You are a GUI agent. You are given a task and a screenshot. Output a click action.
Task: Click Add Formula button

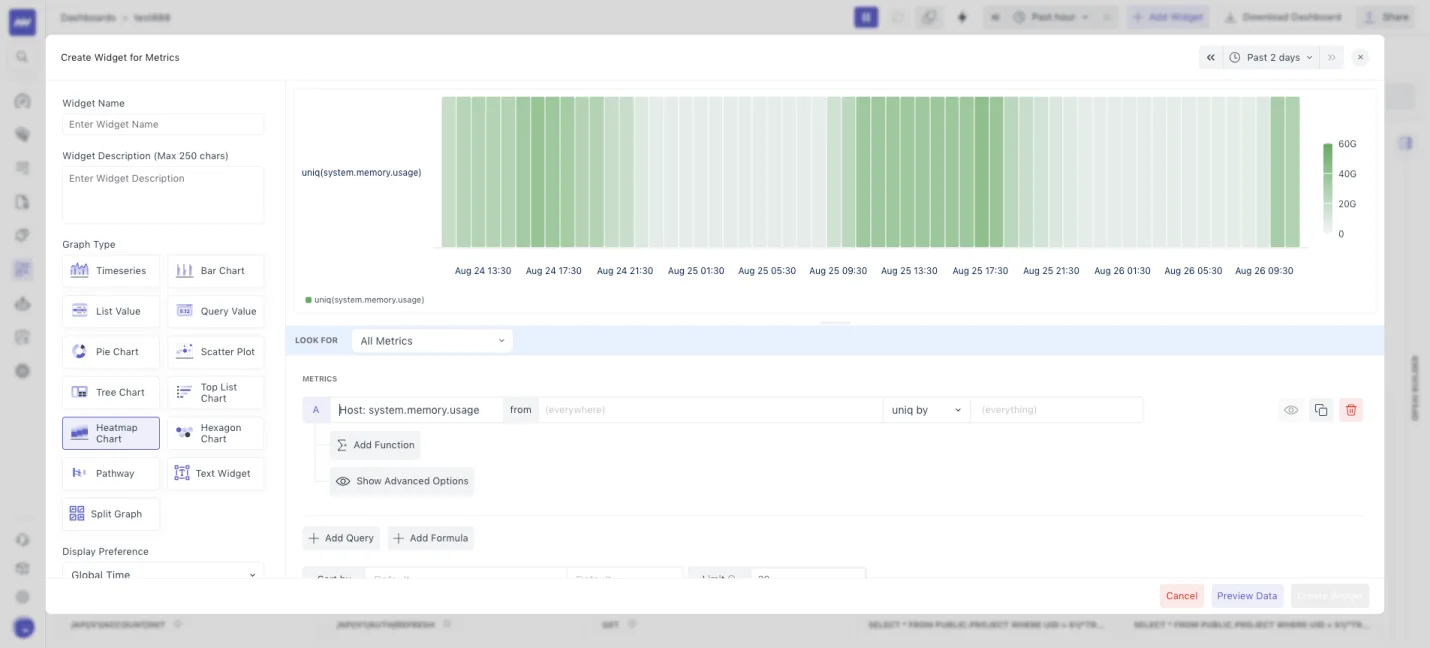point(431,538)
